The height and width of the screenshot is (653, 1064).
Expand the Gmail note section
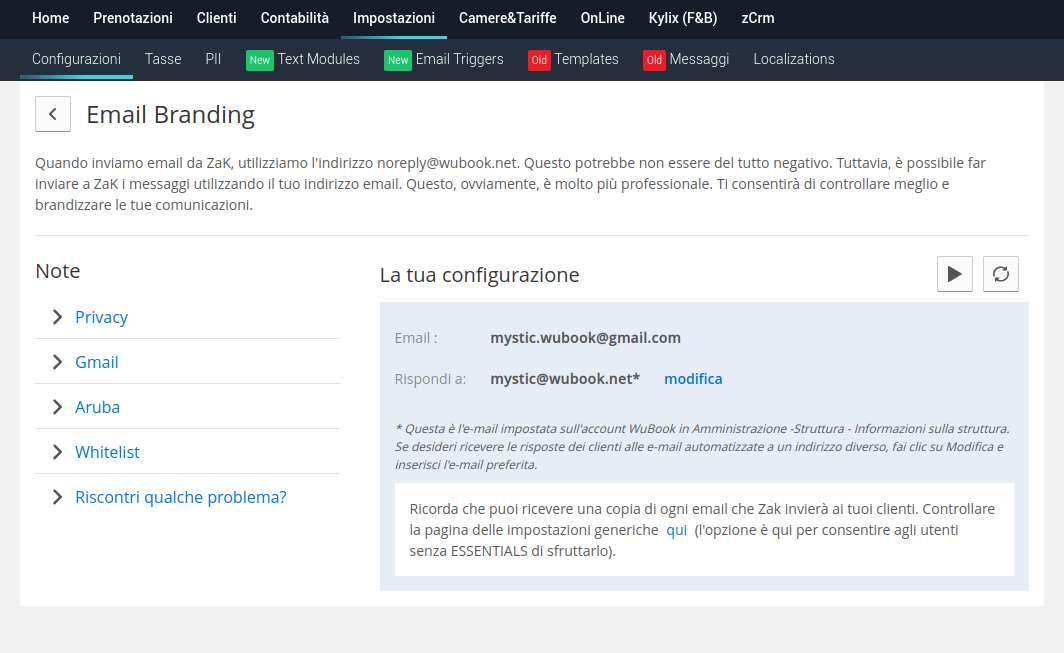tap(96, 362)
